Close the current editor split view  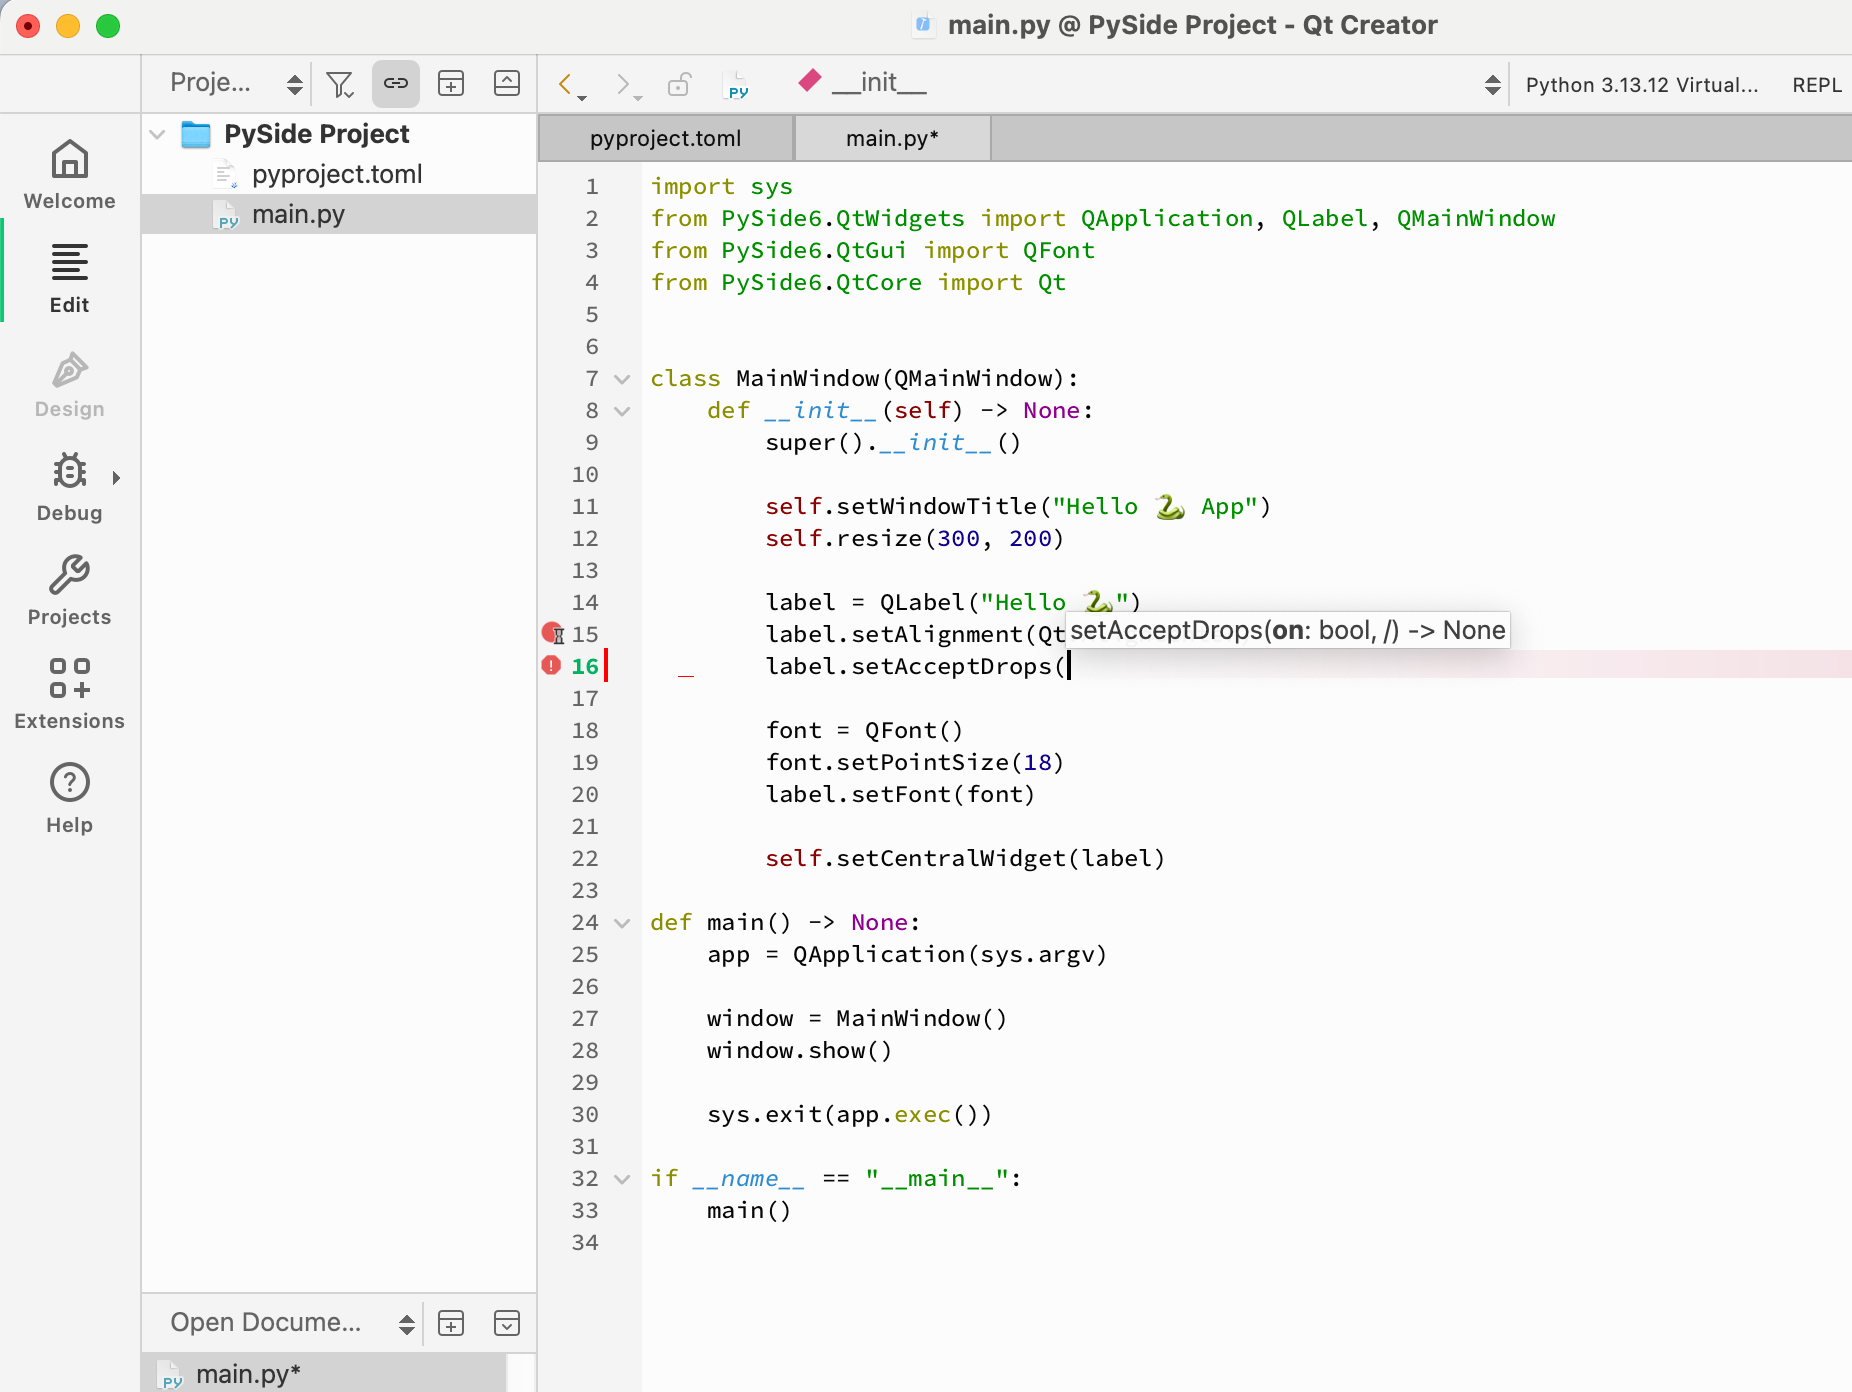[507, 83]
